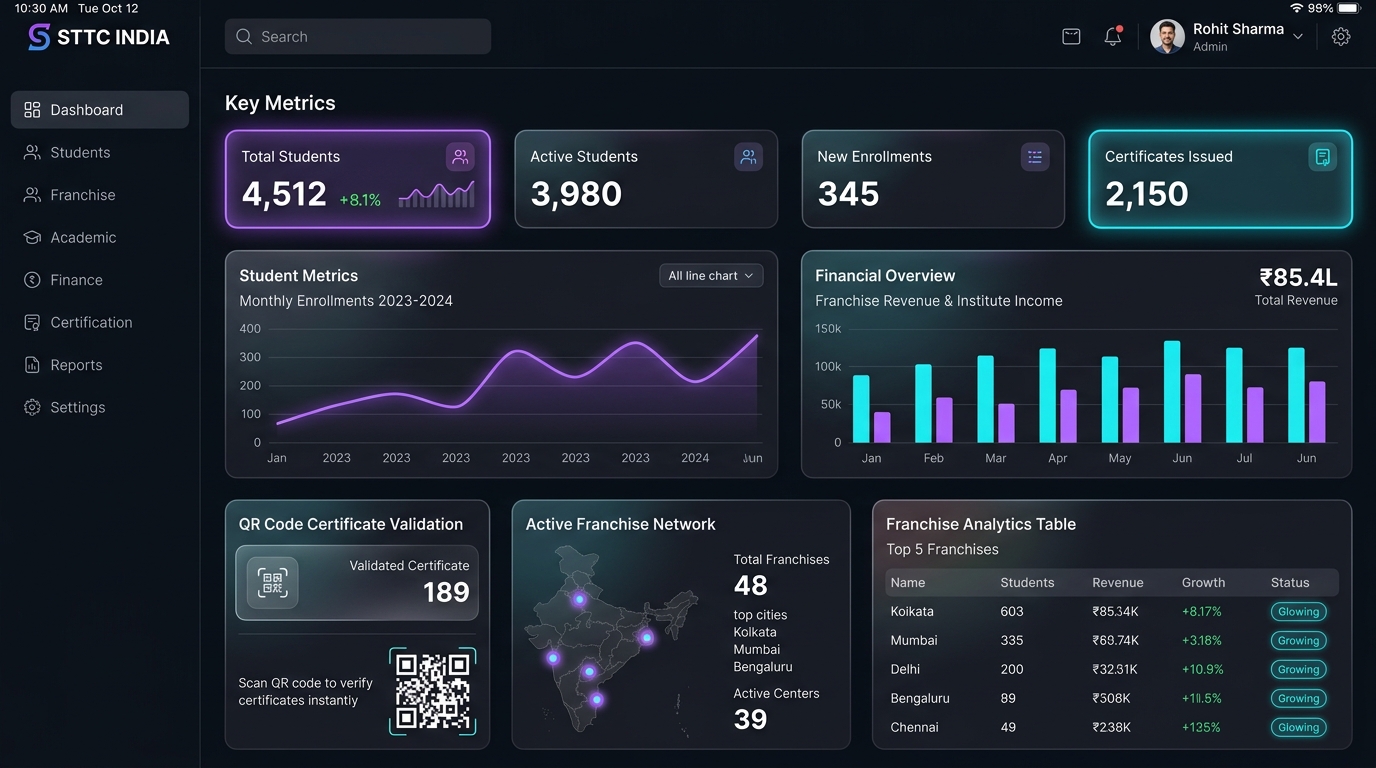
Task: Click the search magnifier icon
Action: 244,37
